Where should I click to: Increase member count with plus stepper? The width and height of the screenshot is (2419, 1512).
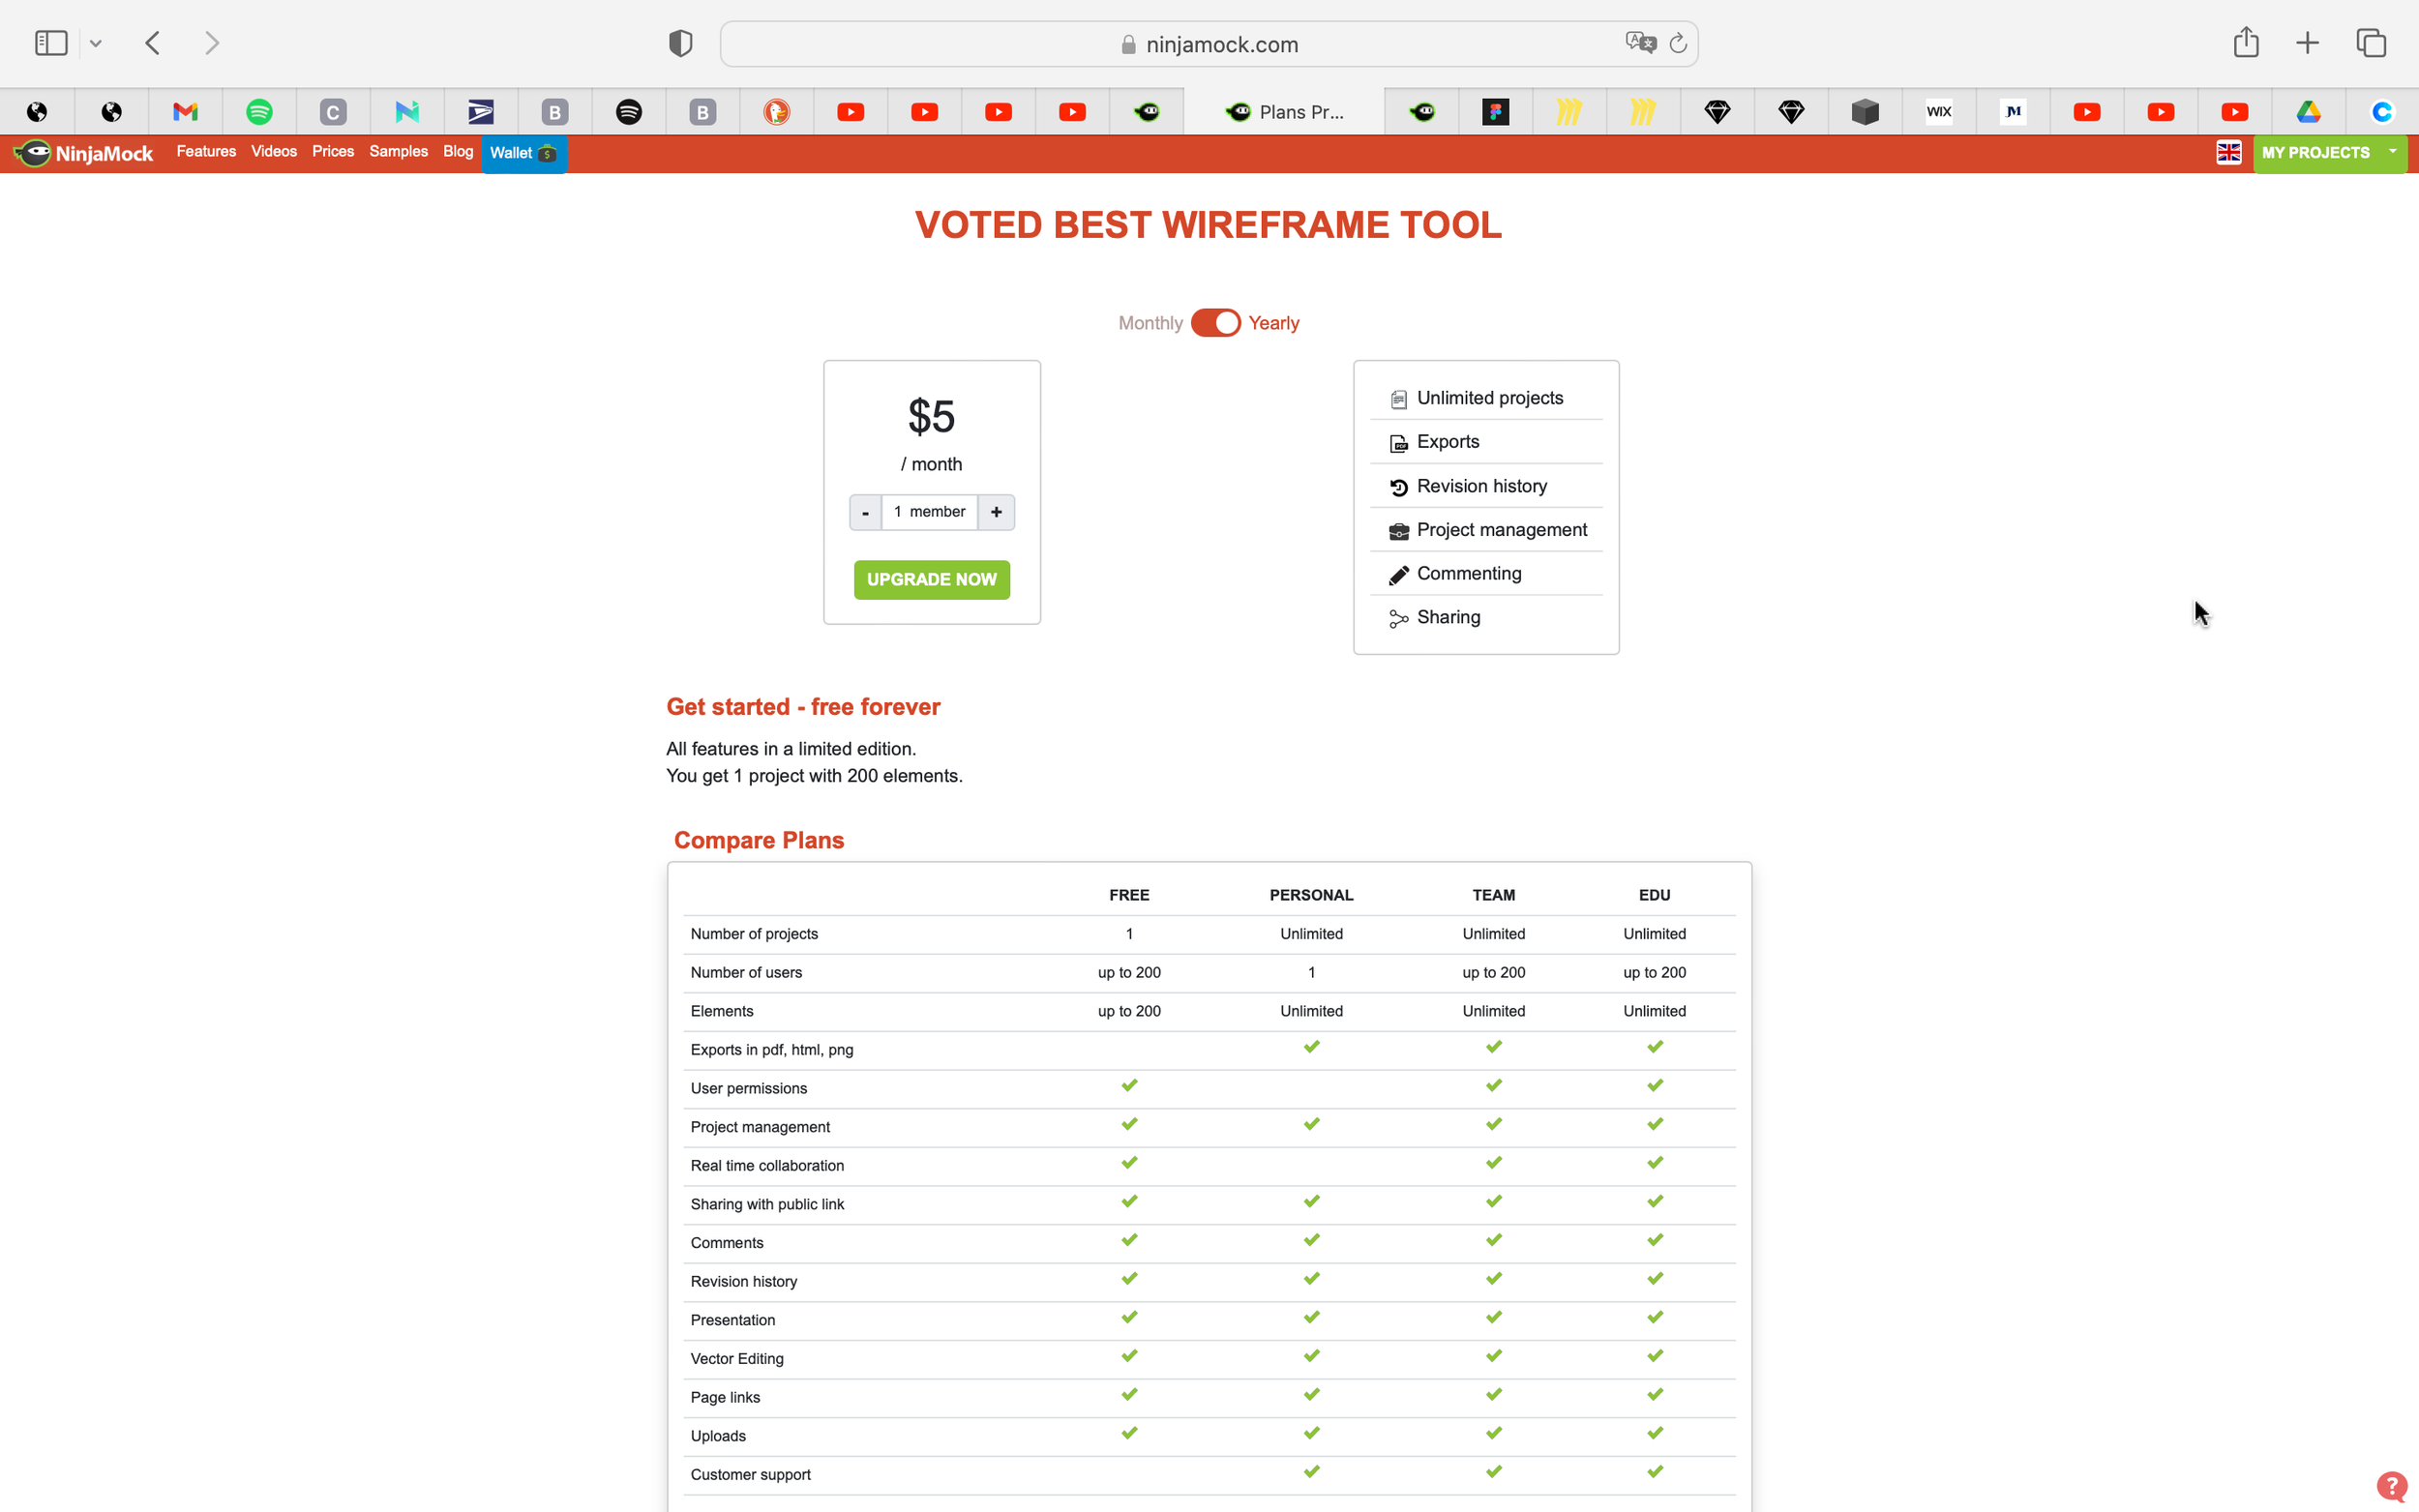click(x=996, y=511)
